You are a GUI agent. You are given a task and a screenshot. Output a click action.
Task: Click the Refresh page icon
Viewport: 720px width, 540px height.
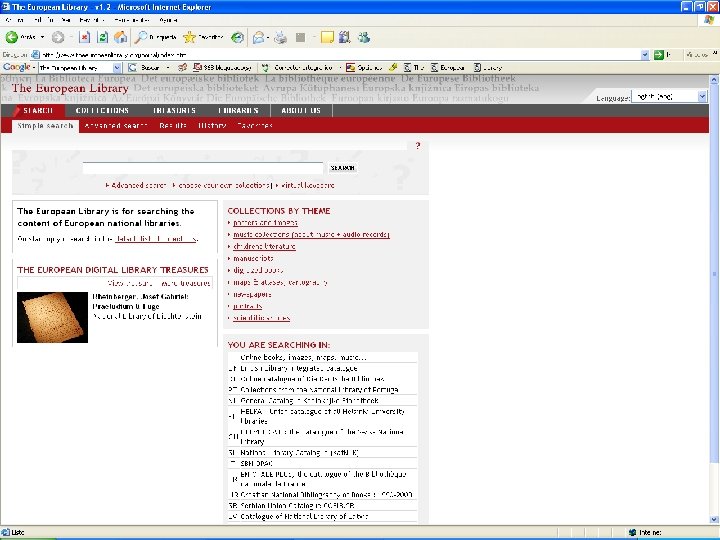pyautogui.click(x=103, y=37)
